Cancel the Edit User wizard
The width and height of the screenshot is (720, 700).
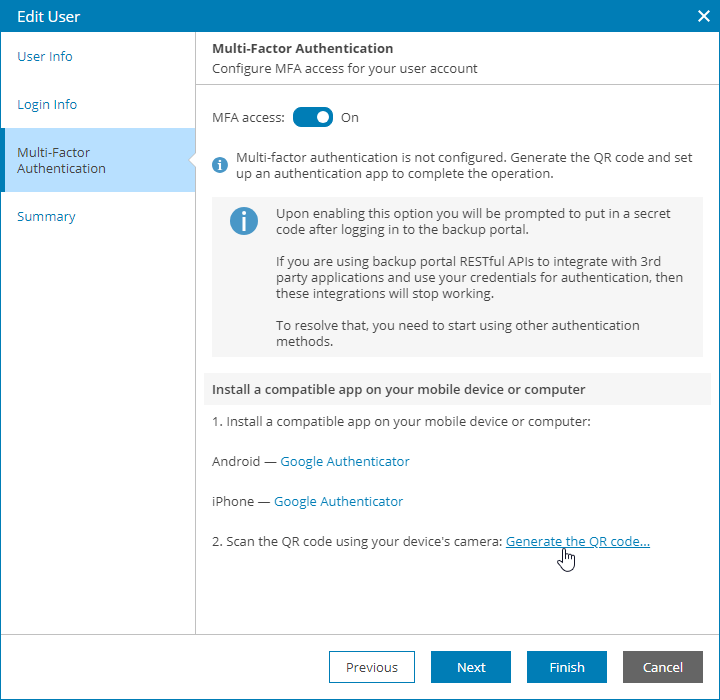tap(662, 667)
